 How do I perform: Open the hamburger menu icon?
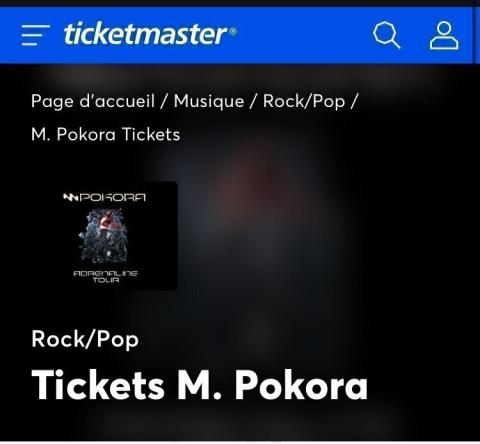point(35,35)
